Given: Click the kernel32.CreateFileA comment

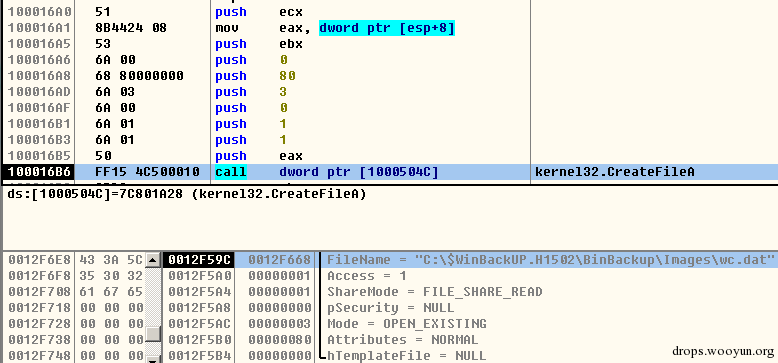Looking at the screenshot, I should [615, 172].
